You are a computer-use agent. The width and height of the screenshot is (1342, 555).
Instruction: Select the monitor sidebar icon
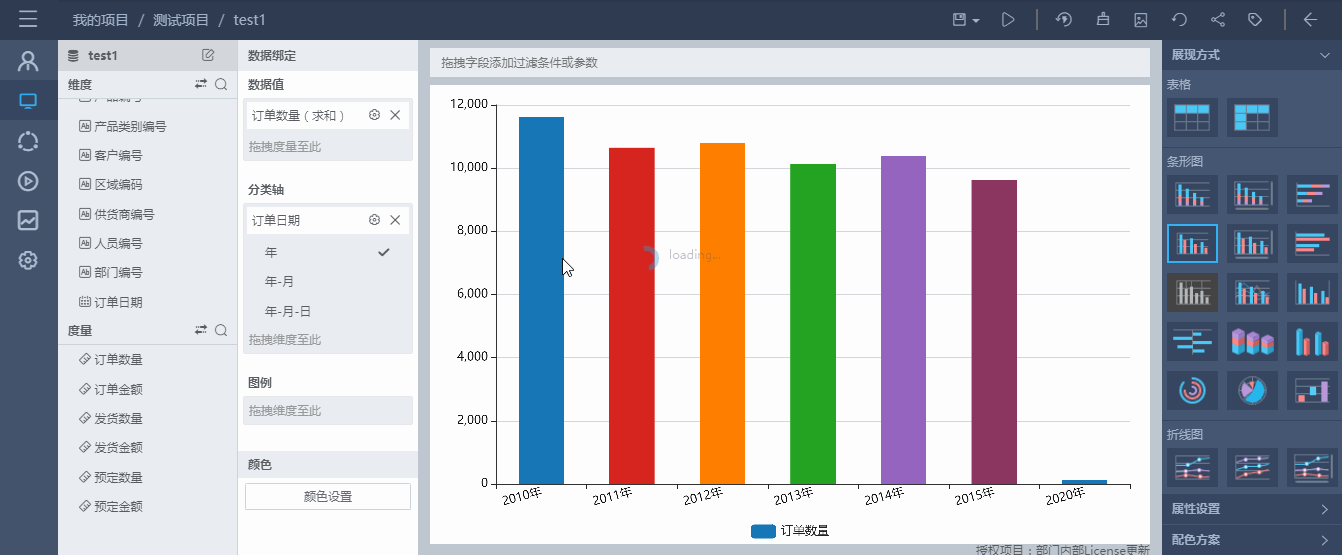(28, 101)
